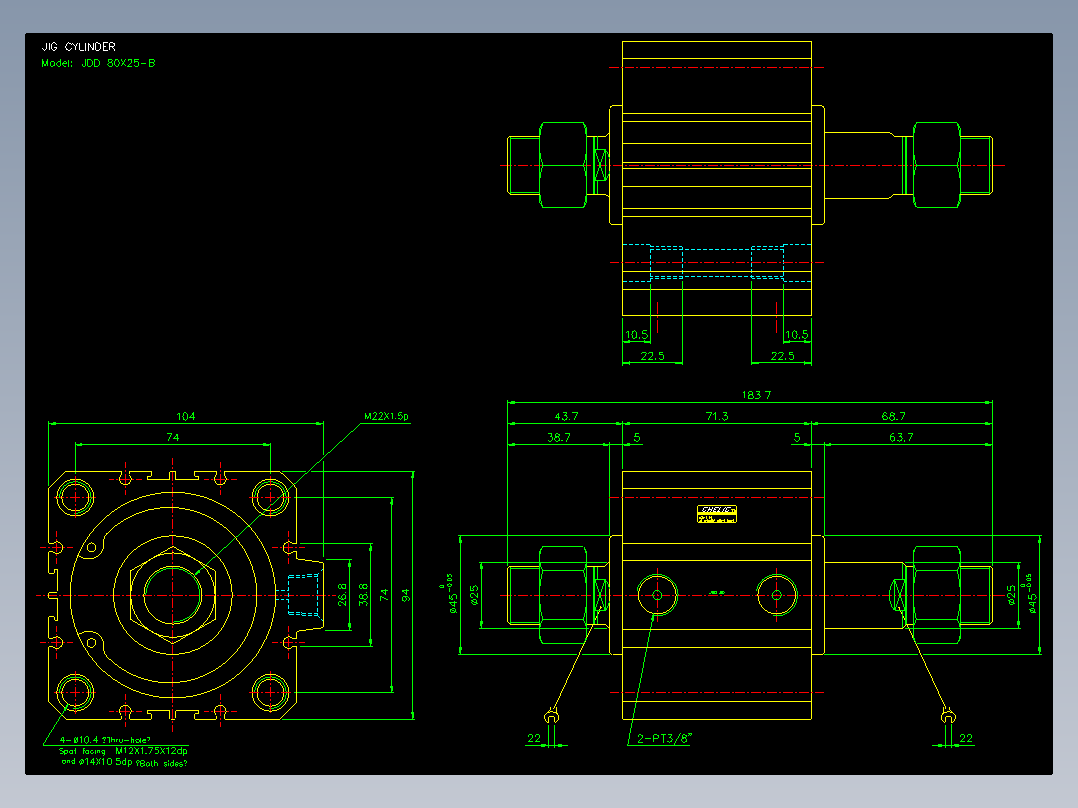Image resolution: width=1078 pixels, height=808 pixels.
Task: Select the M22X1.5p thread callout
Action: click(386, 416)
